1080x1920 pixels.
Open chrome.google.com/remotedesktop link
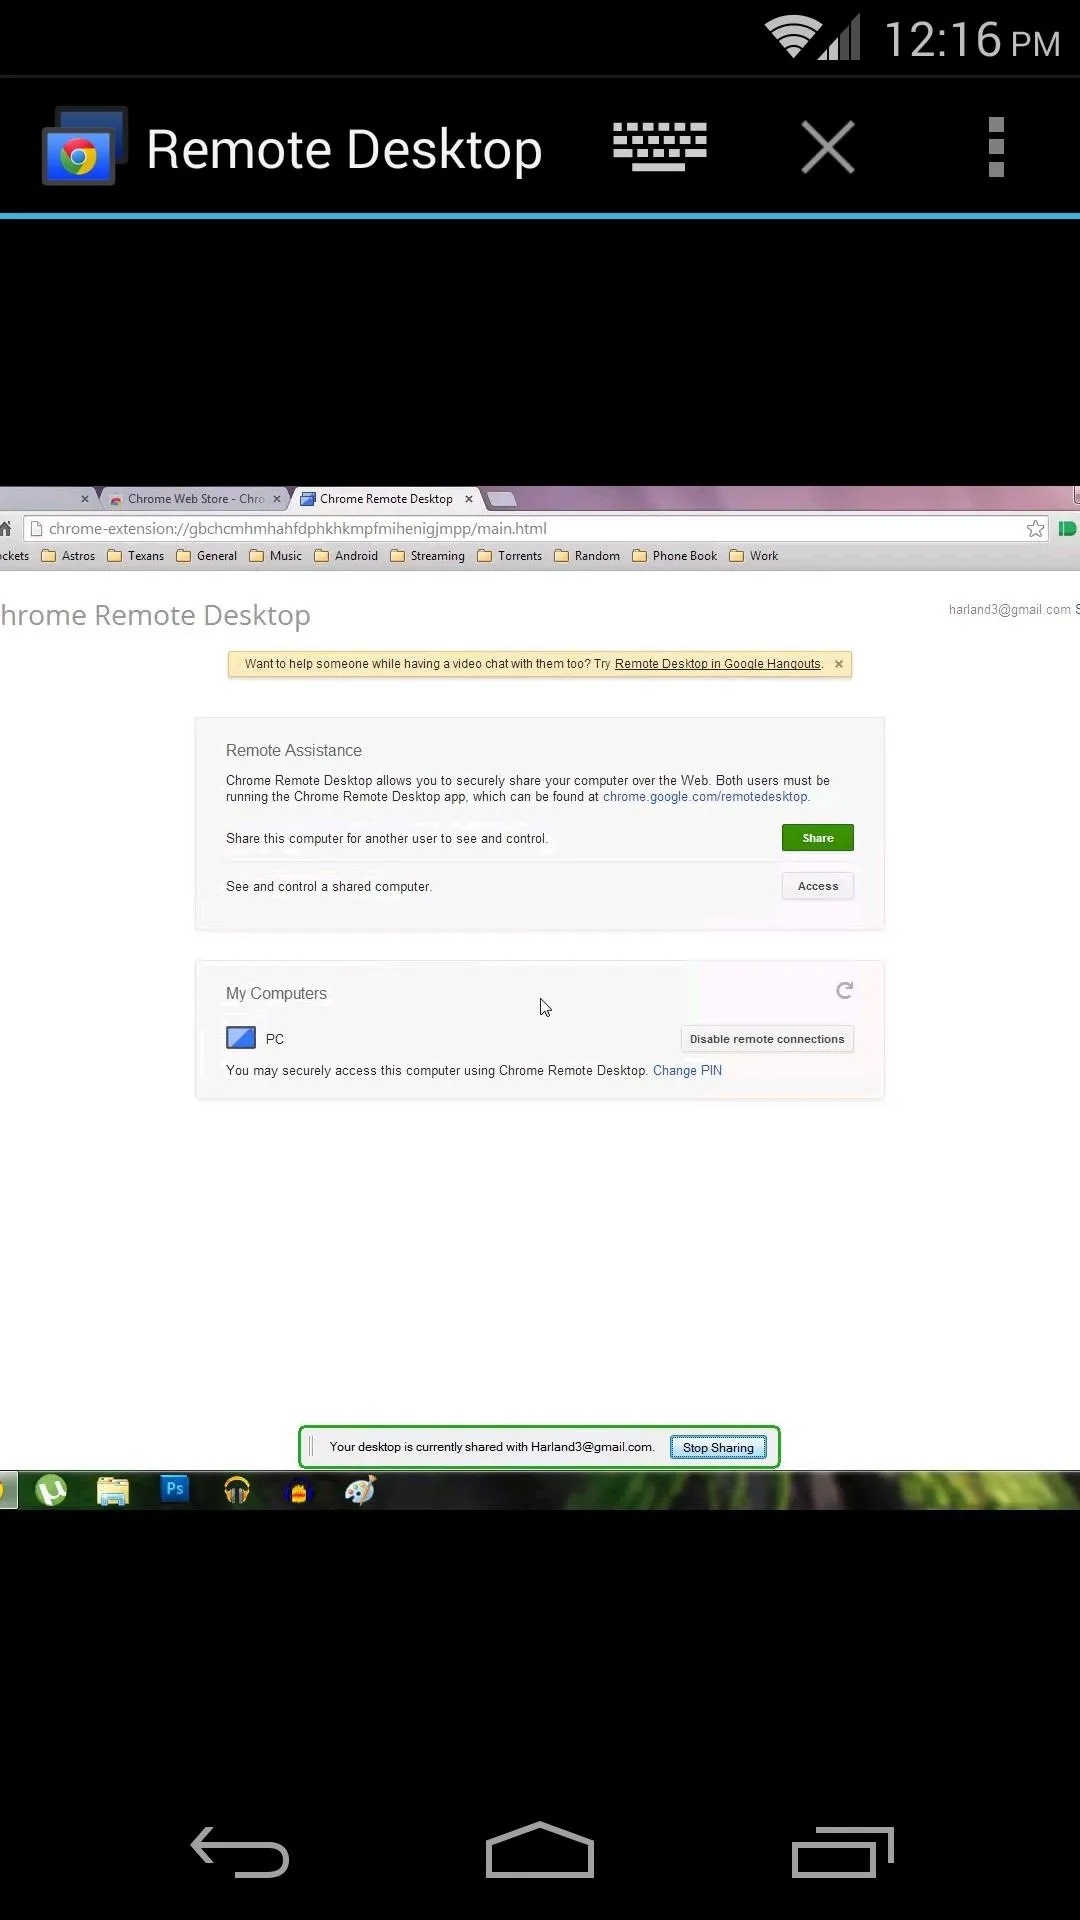coord(705,797)
